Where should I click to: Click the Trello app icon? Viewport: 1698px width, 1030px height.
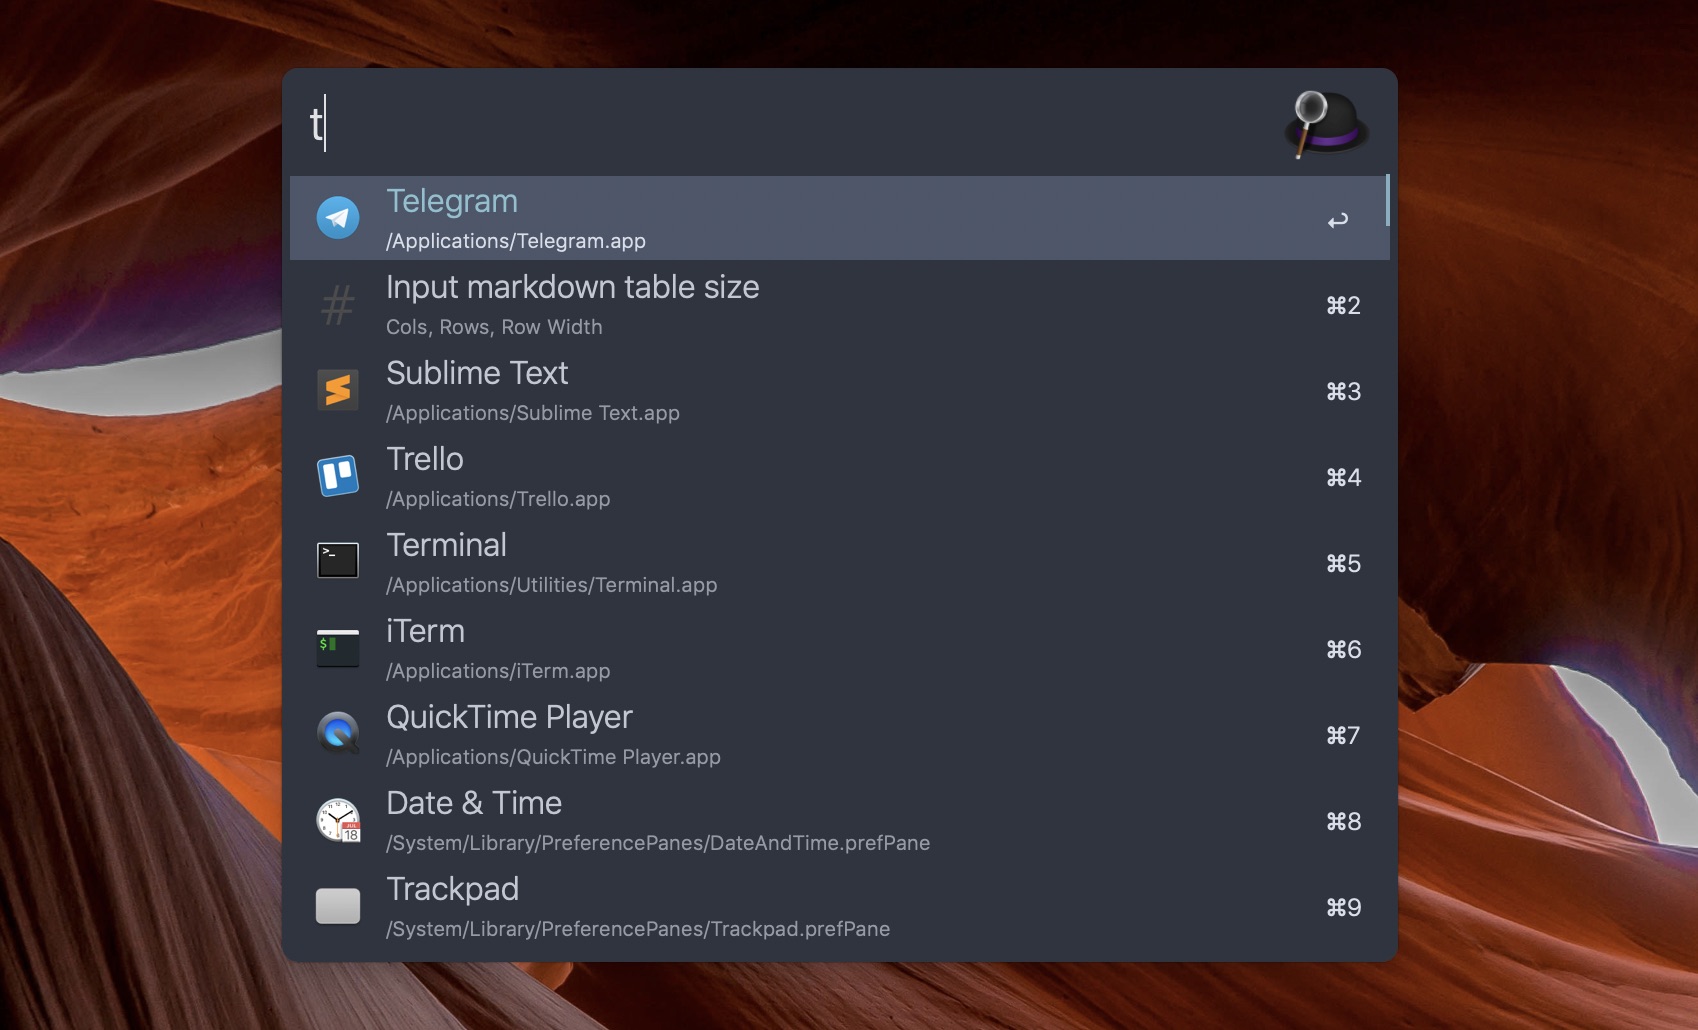338,476
